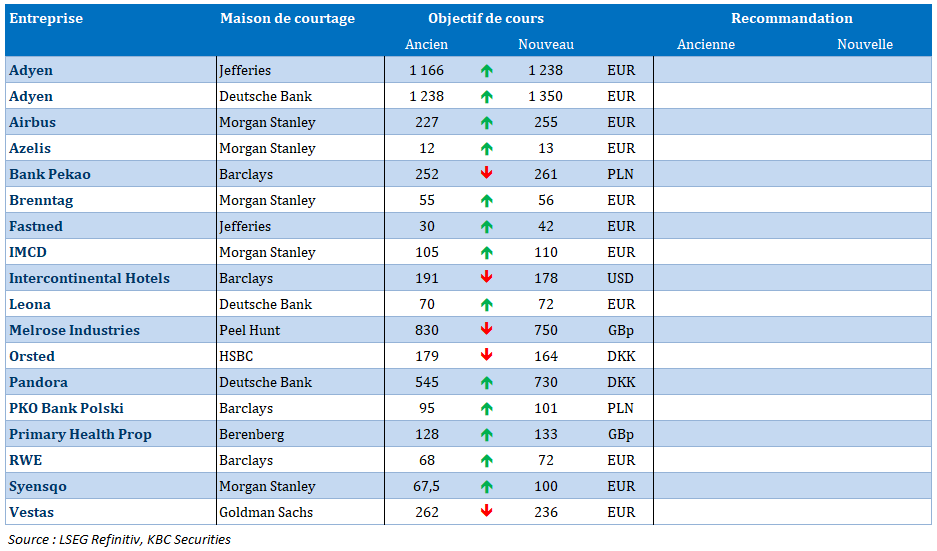The width and height of the screenshot is (937, 551).
Task: Click the green up arrow in Airbus row
Action: (486, 123)
